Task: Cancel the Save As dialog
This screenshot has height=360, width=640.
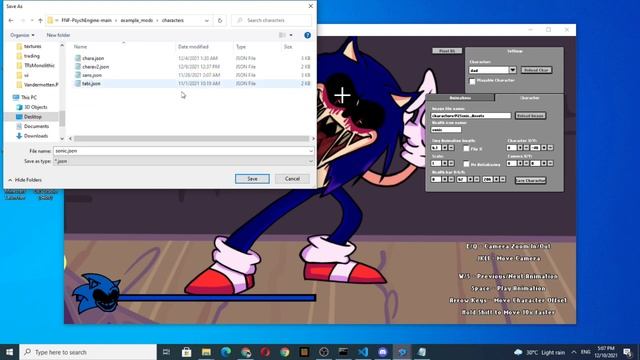Action: coord(292,179)
